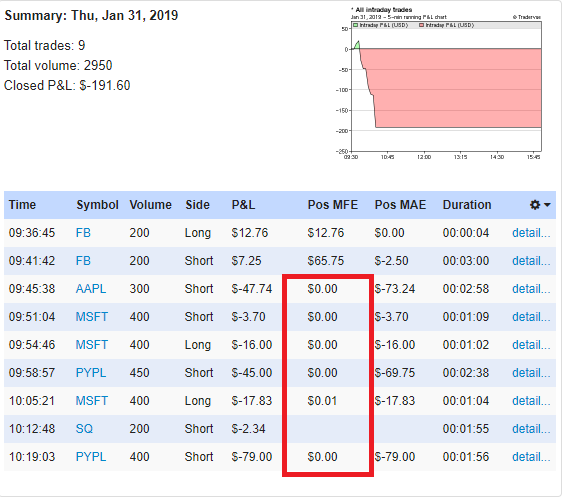This screenshot has width=563, height=501.
Task: Open detail link for 09:41:42 FB trade
Action: coord(531,261)
